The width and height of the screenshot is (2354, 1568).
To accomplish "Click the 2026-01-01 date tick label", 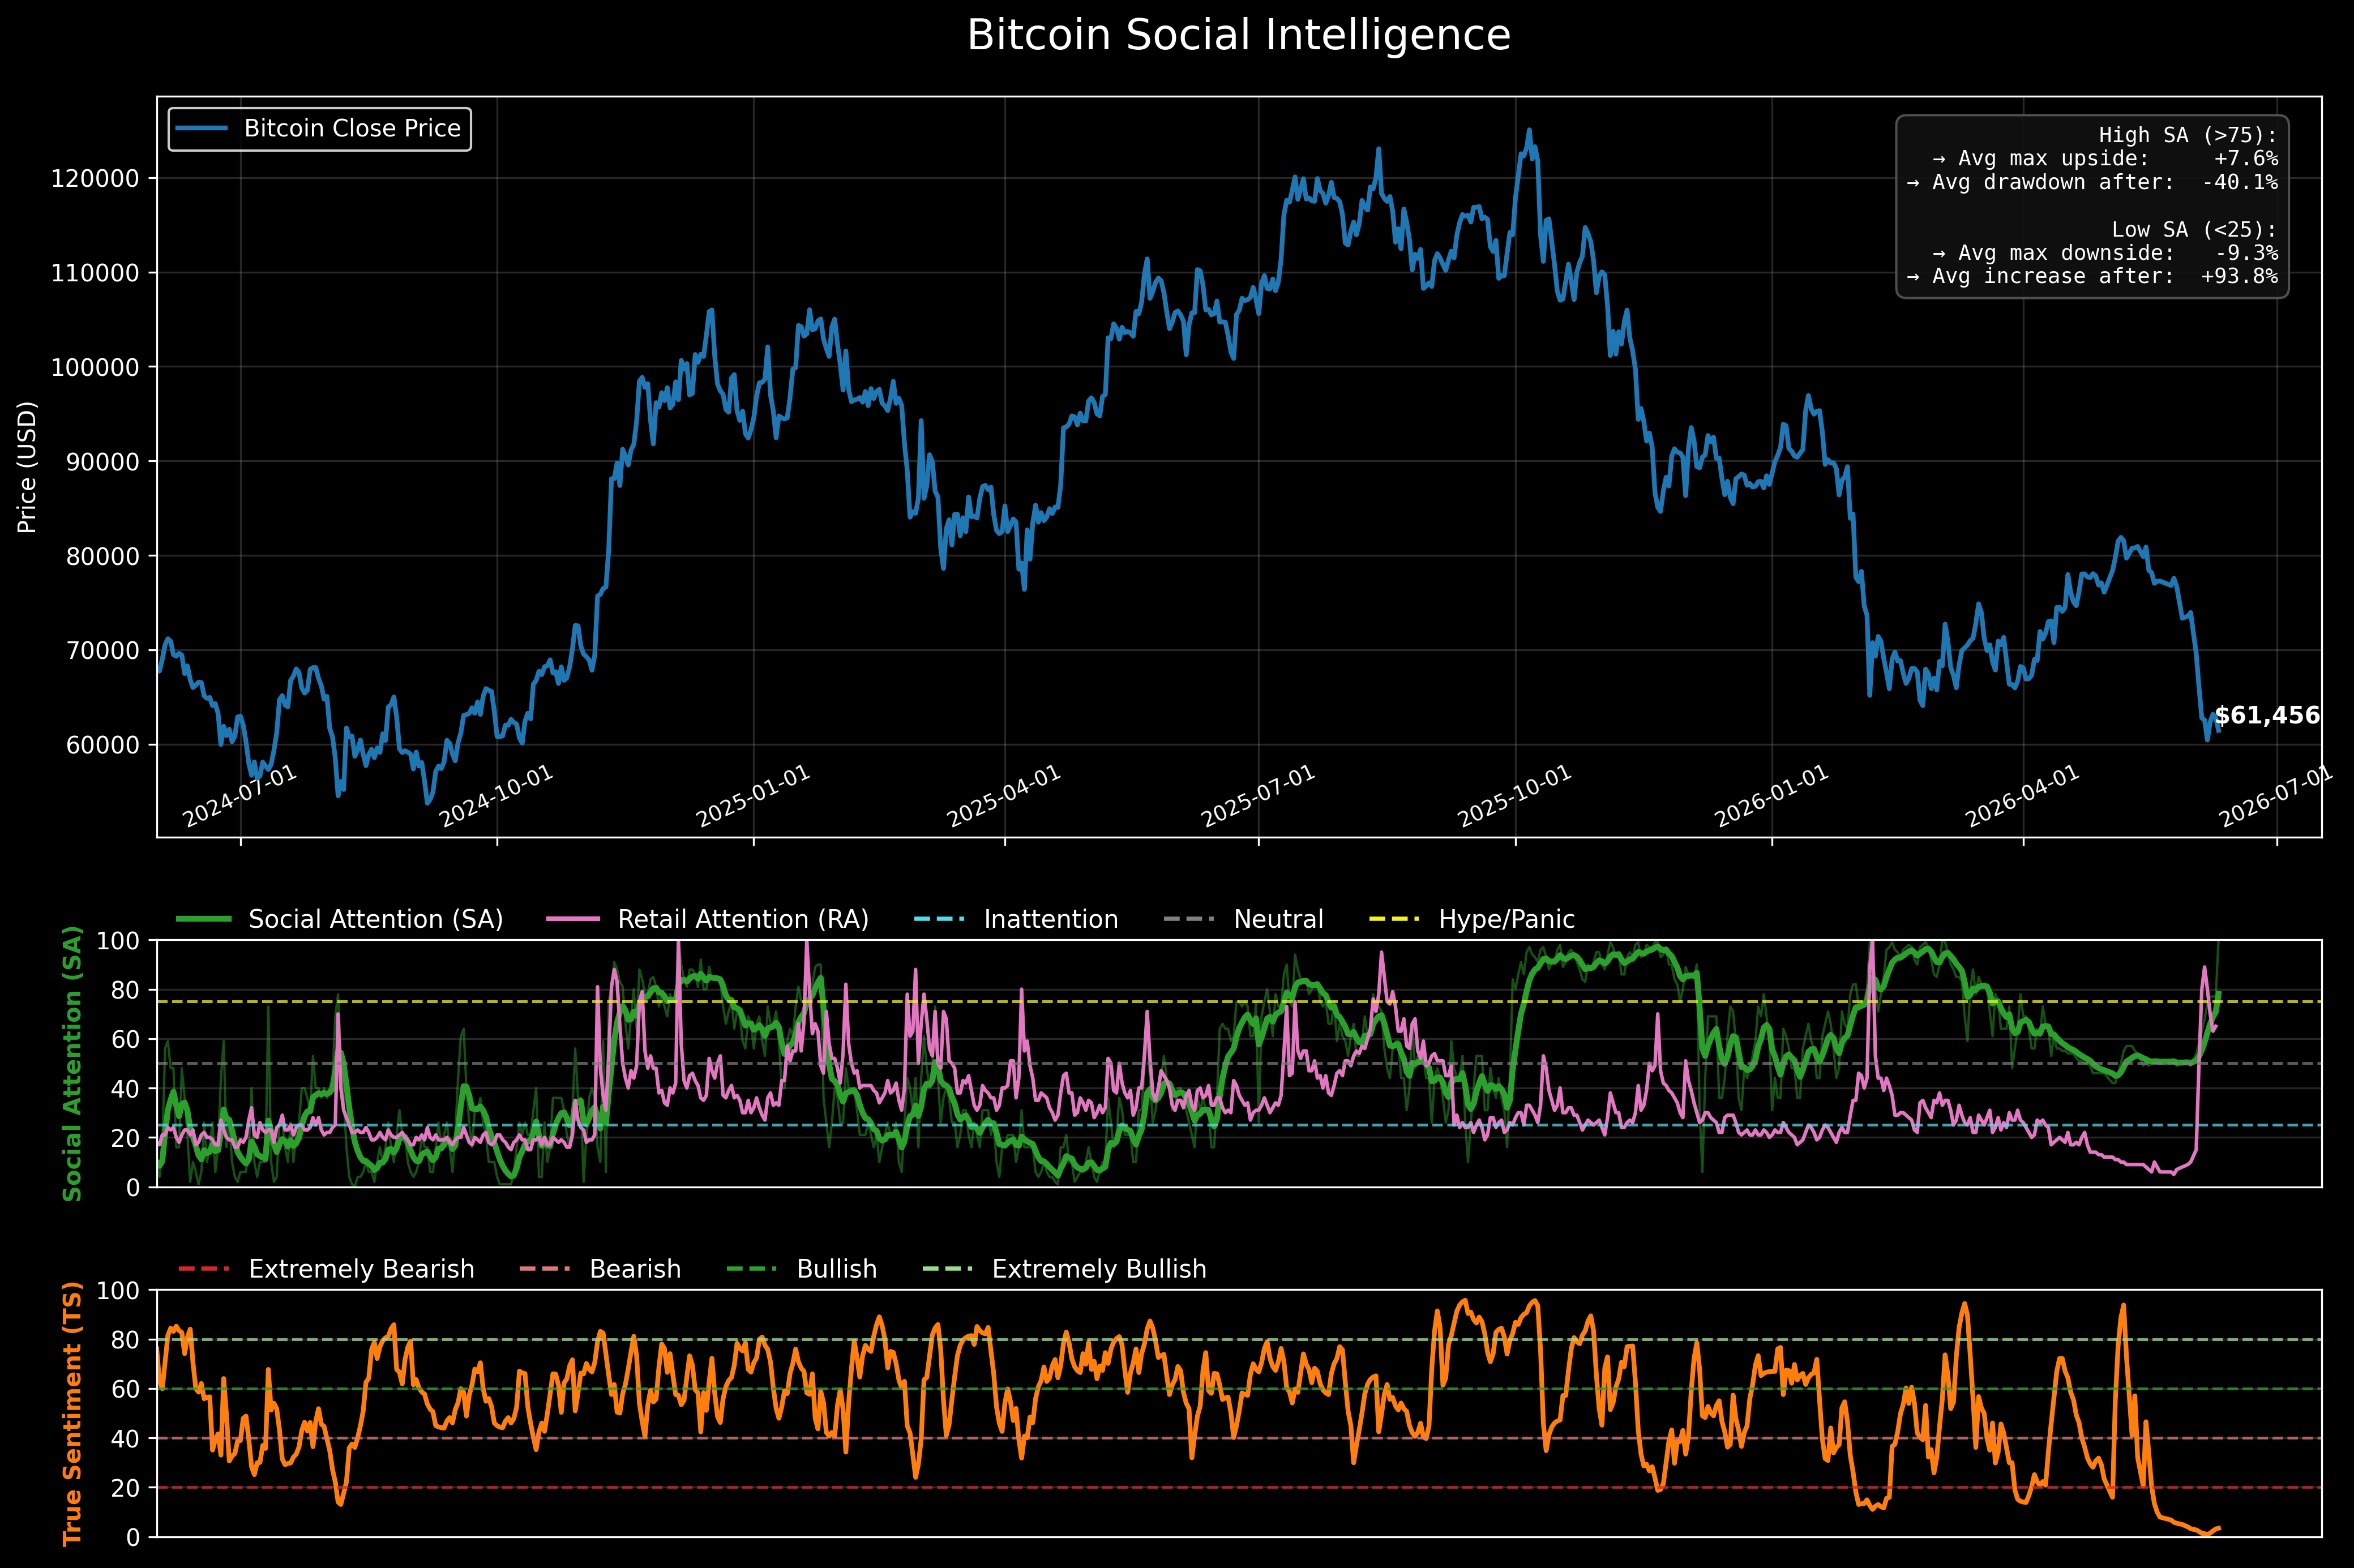I will click(x=1772, y=797).
